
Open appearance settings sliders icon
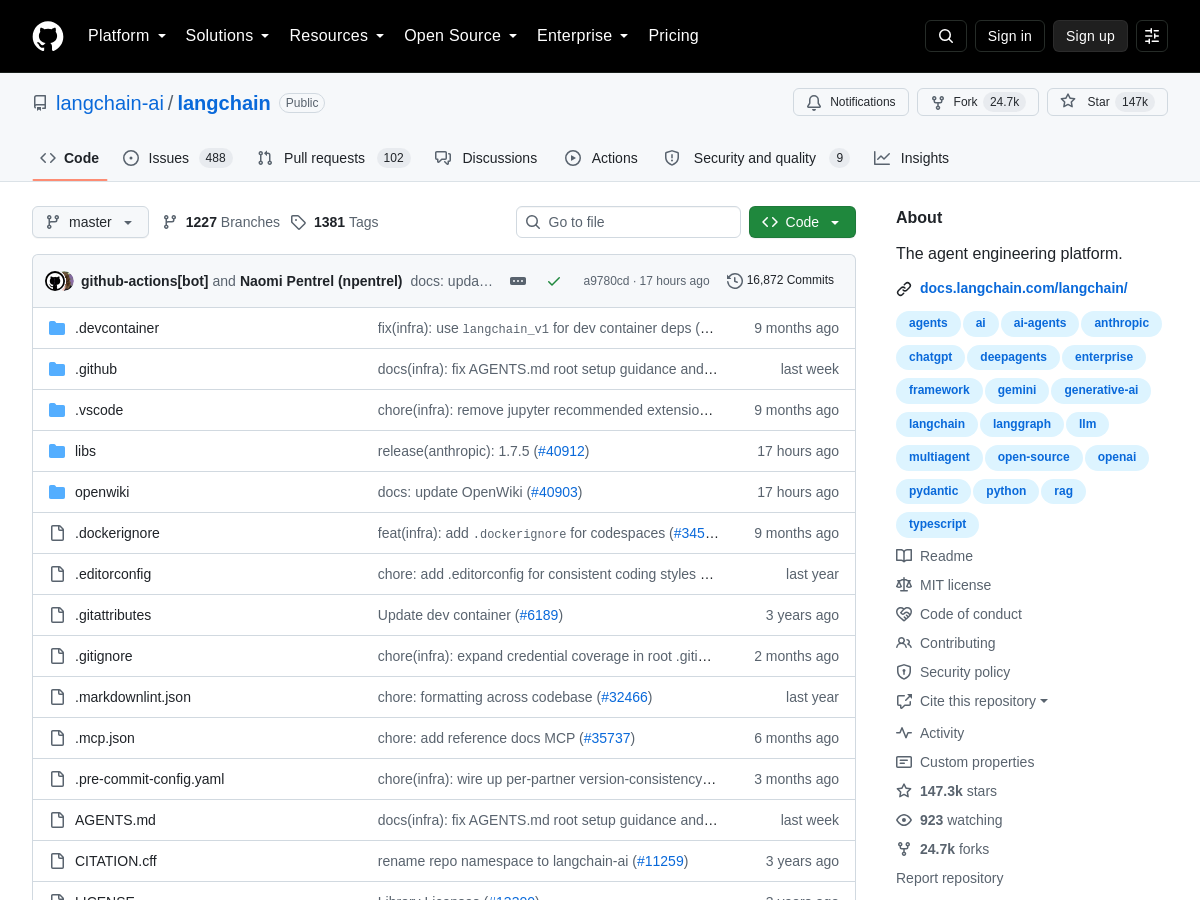click(x=1152, y=36)
